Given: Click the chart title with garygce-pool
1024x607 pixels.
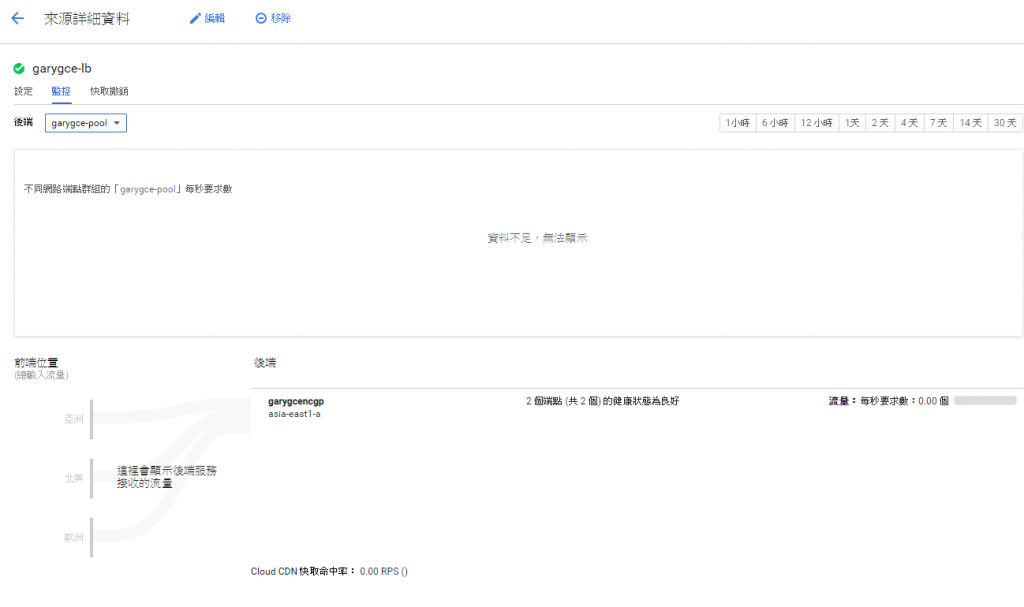Looking at the screenshot, I should coord(128,189).
